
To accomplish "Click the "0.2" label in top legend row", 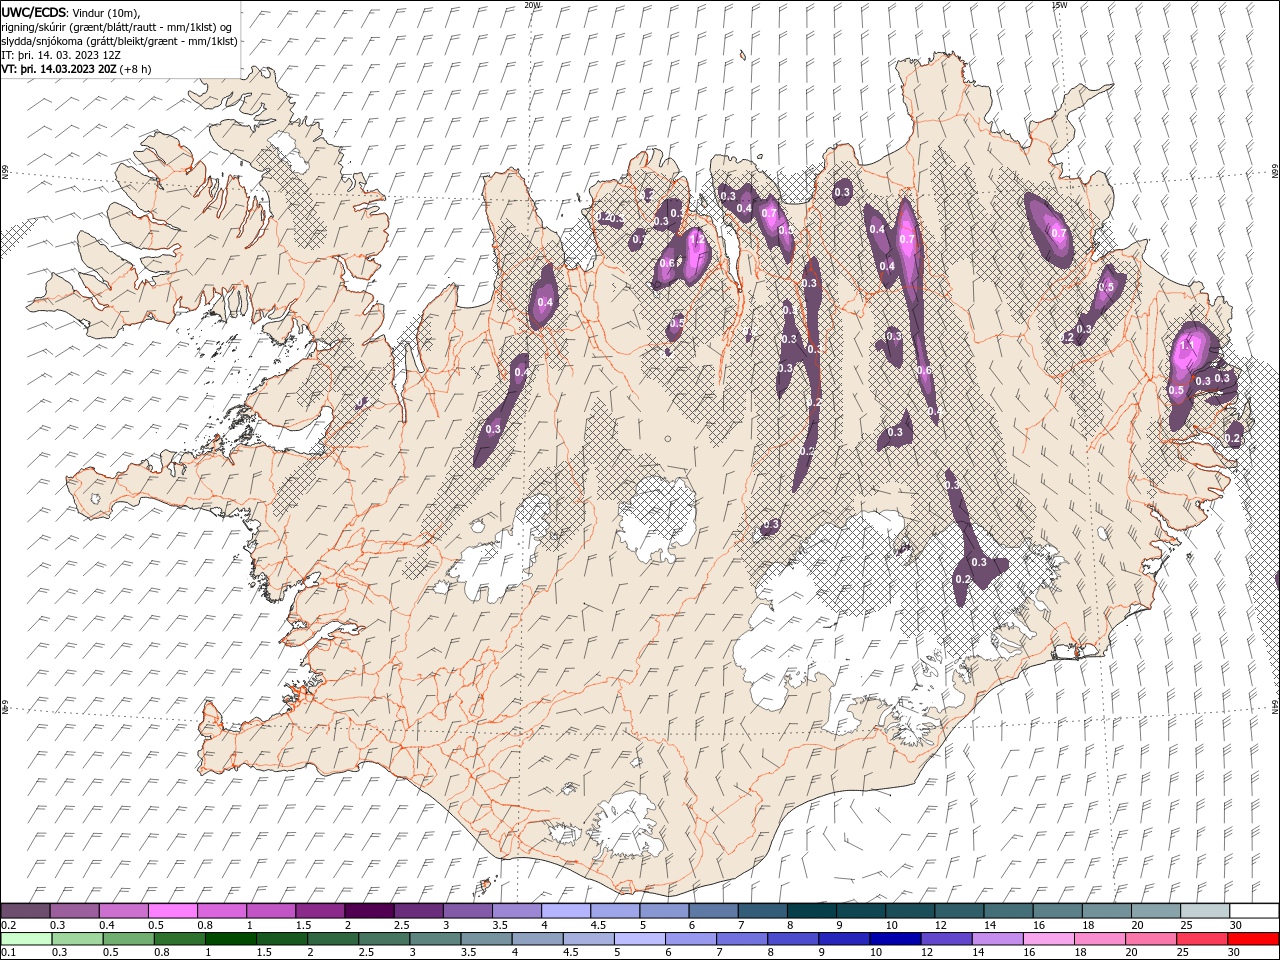I will coord(8,925).
